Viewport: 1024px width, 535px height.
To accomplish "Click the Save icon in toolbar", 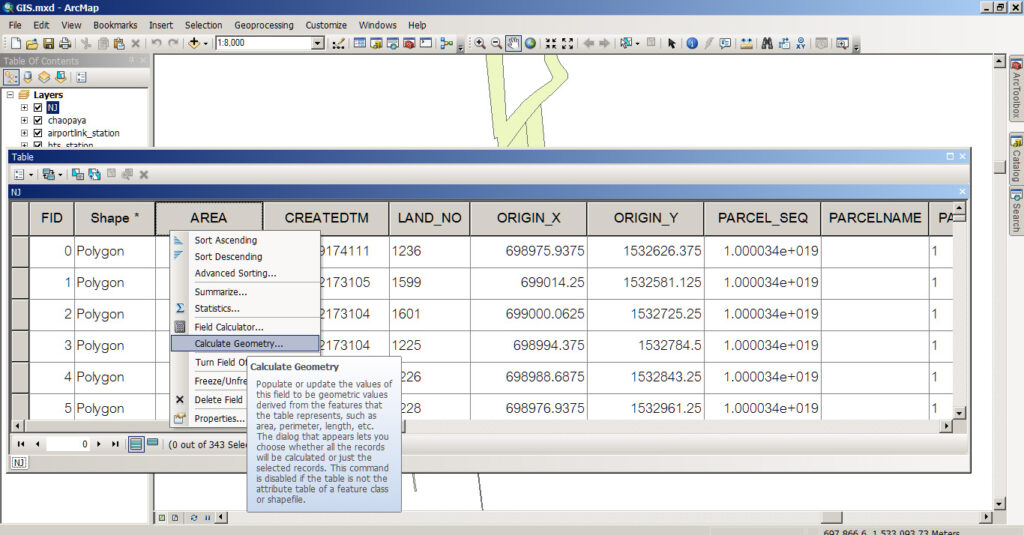I will 49,44.
